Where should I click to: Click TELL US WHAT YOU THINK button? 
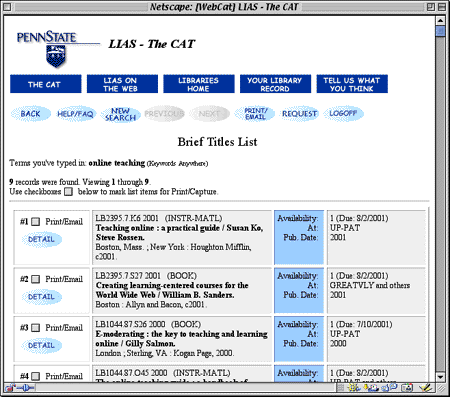coord(352,84)
